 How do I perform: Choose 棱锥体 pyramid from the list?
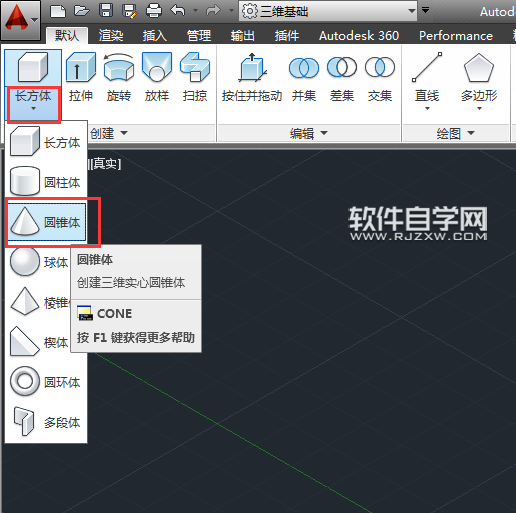pos(39,302)
